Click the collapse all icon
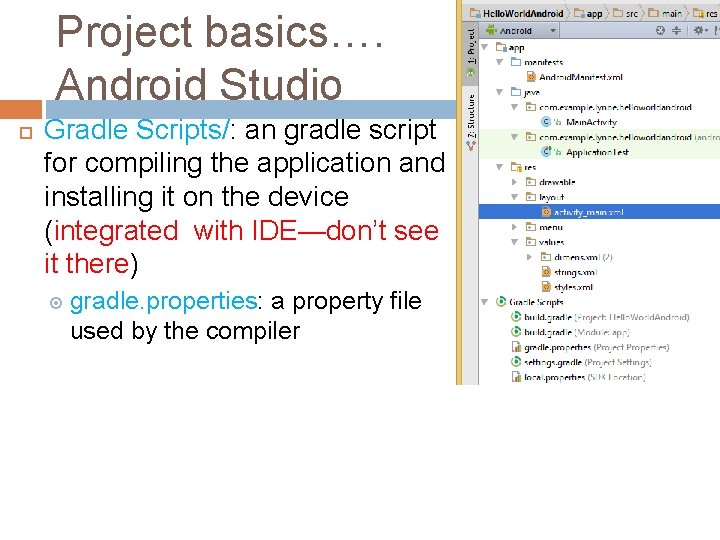Screen dimensions: 720x540 [676, 30]
